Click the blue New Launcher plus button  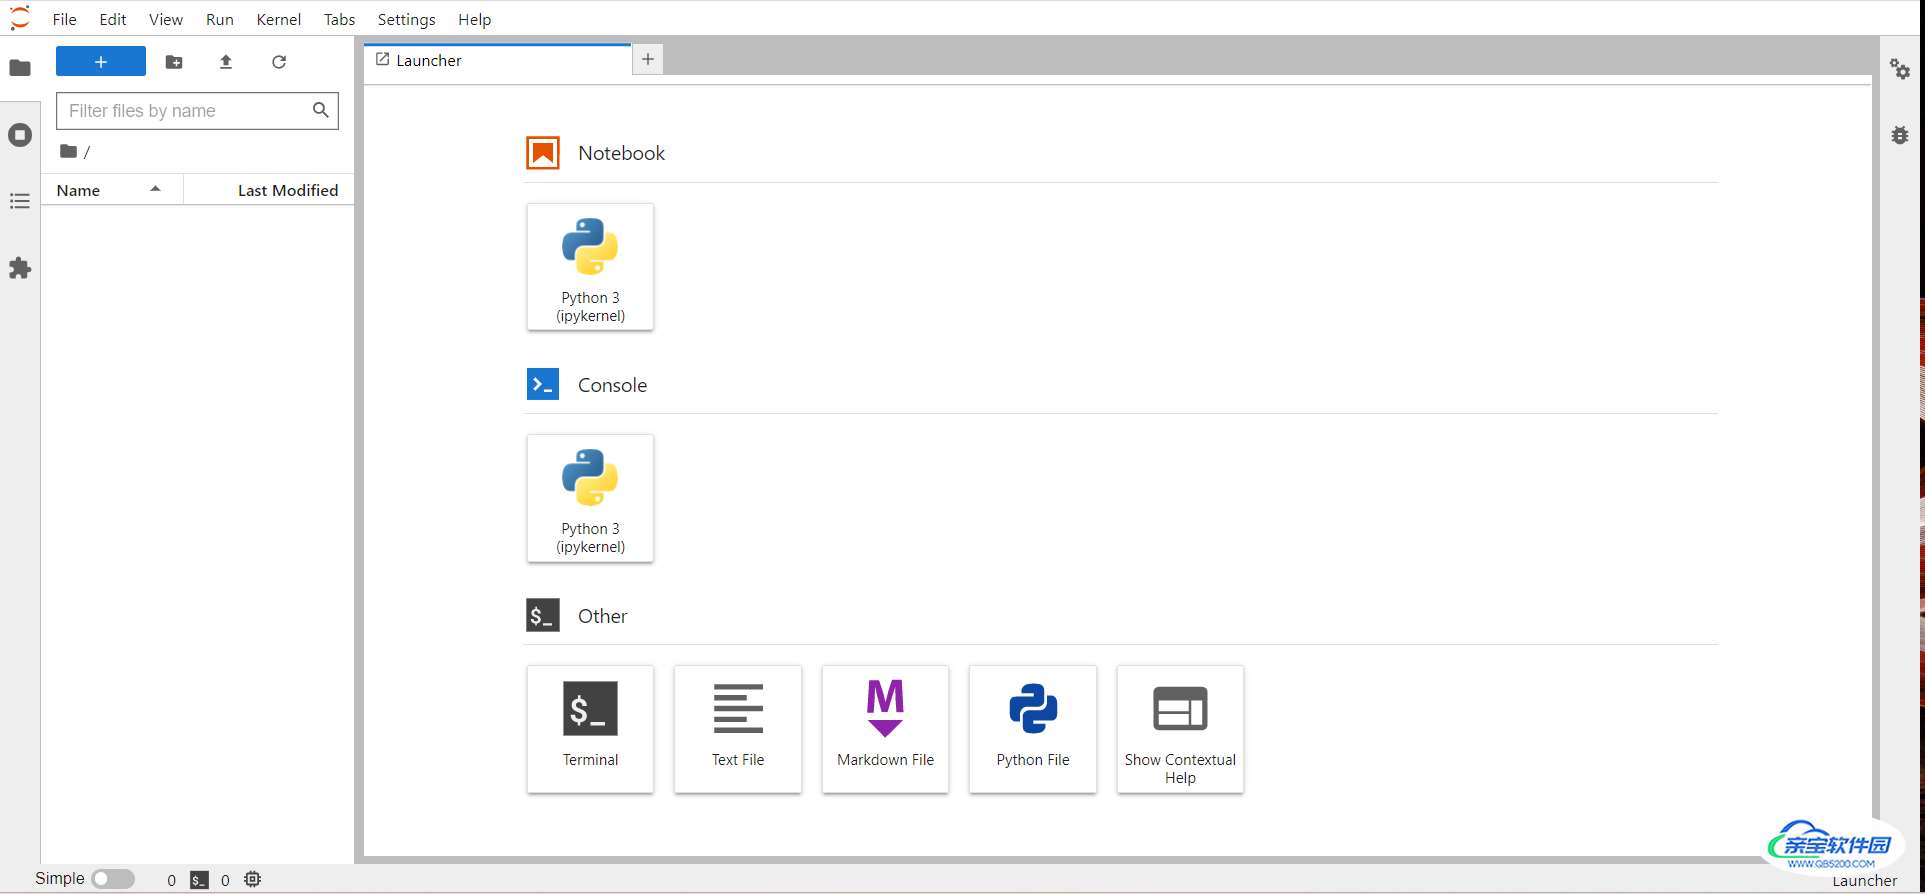[x=101, y=62]
